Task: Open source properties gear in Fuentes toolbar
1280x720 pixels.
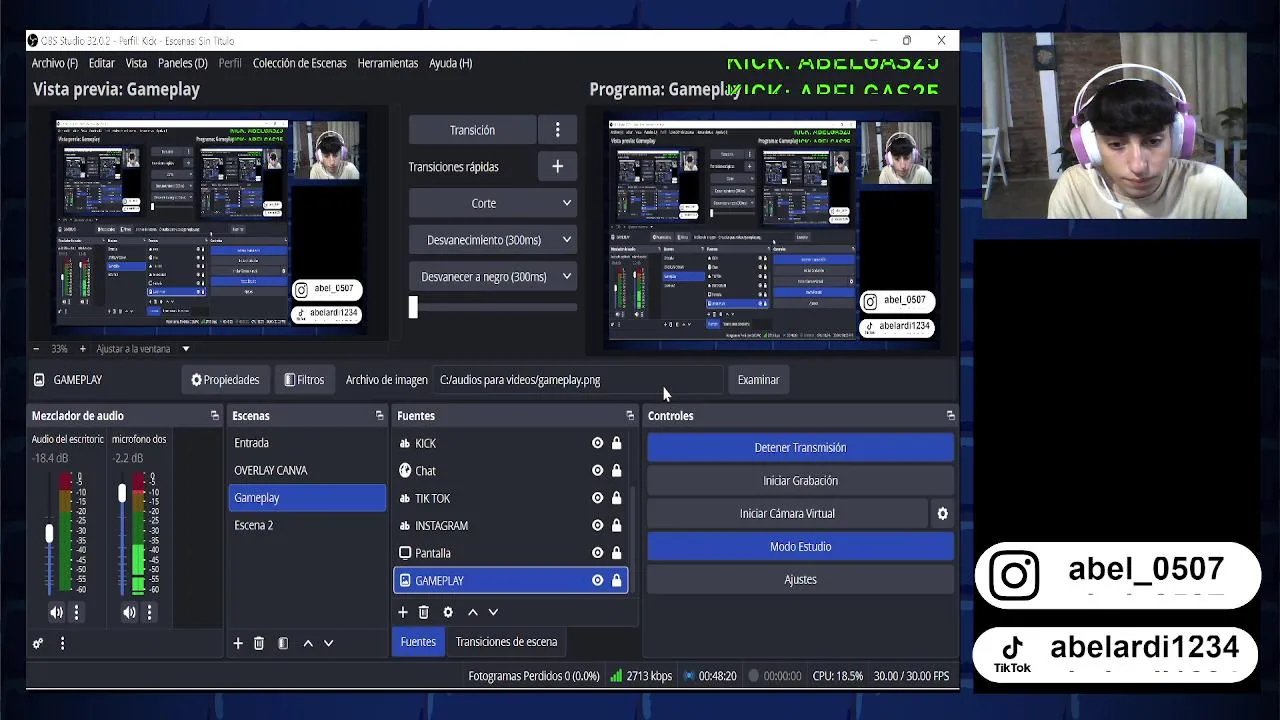Action: [x=448, y=612]
